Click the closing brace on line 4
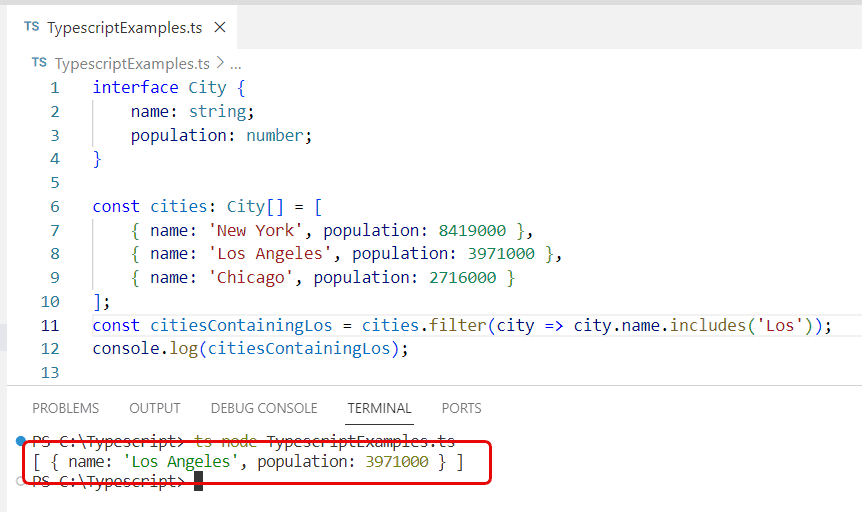Screen dimensions: 862x512 [x=97, y=159]
